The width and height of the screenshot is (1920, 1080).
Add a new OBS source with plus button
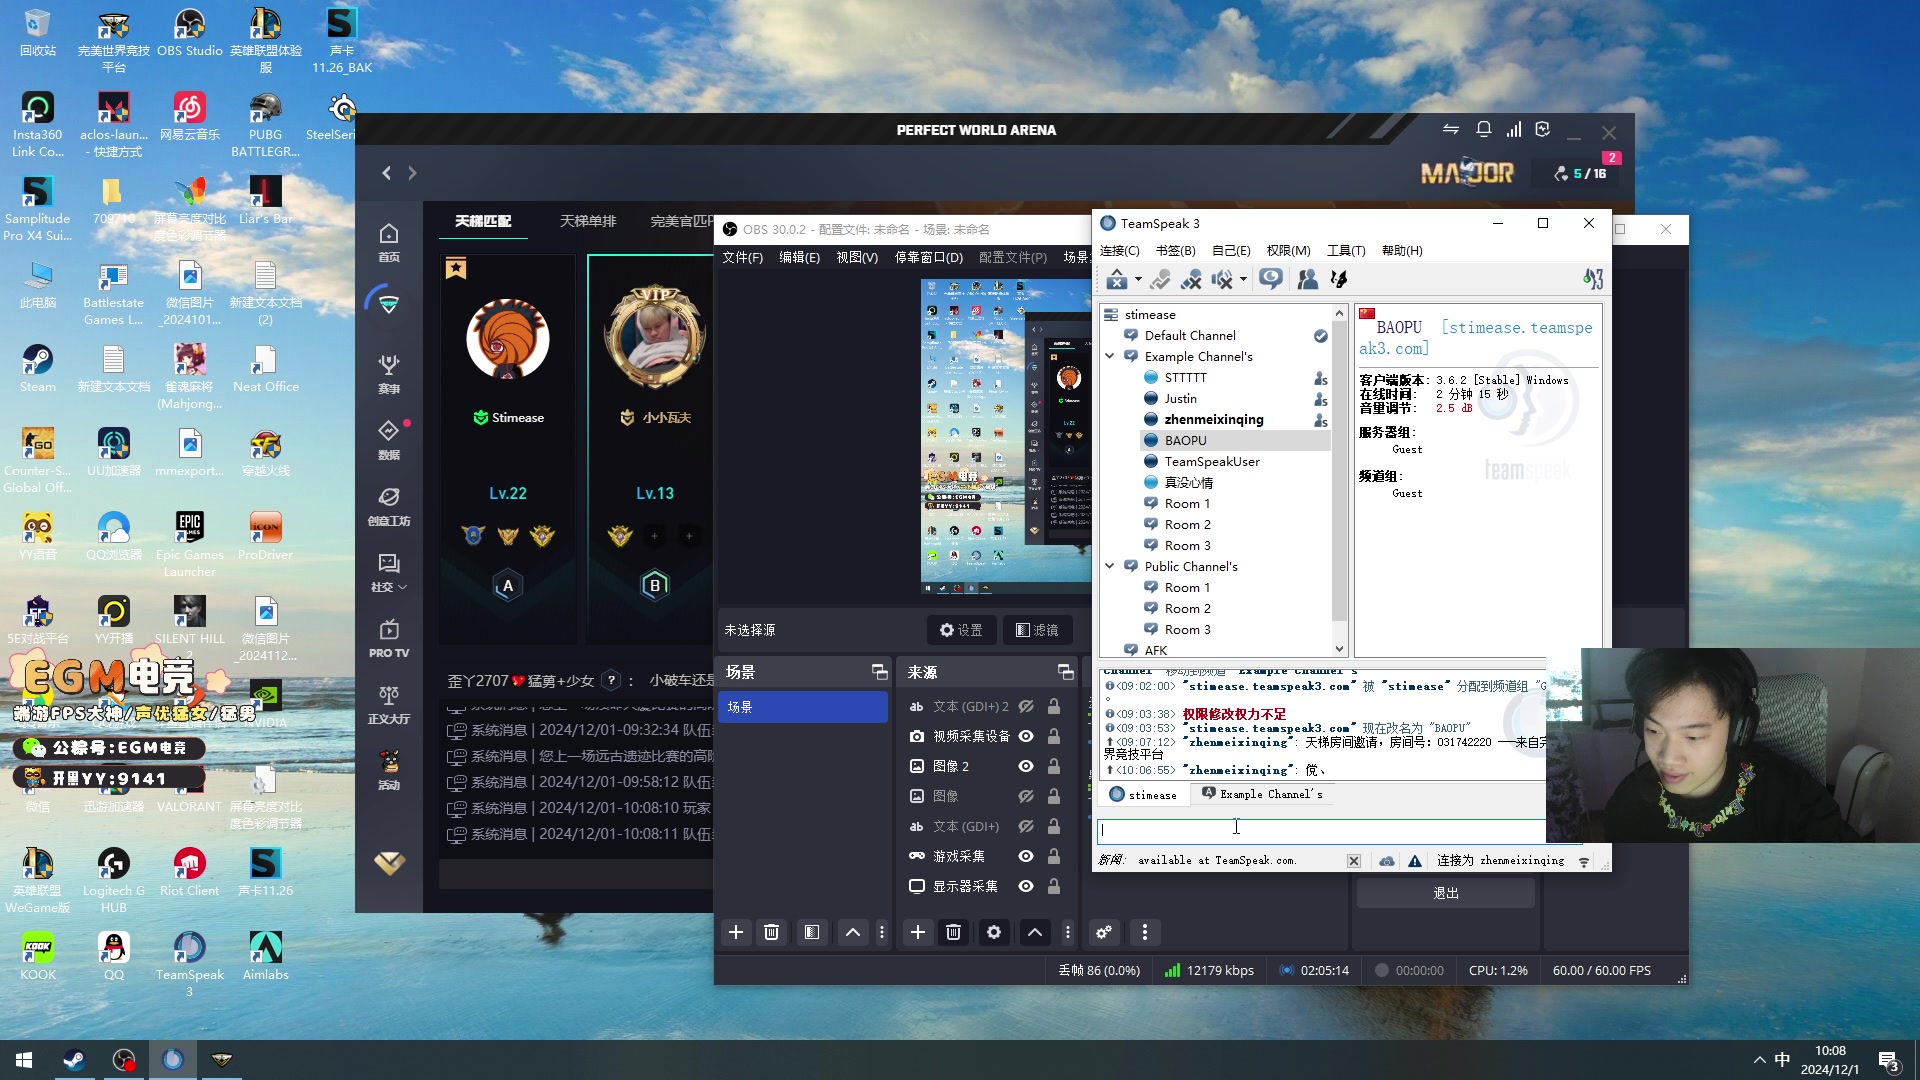pos(917,932)
